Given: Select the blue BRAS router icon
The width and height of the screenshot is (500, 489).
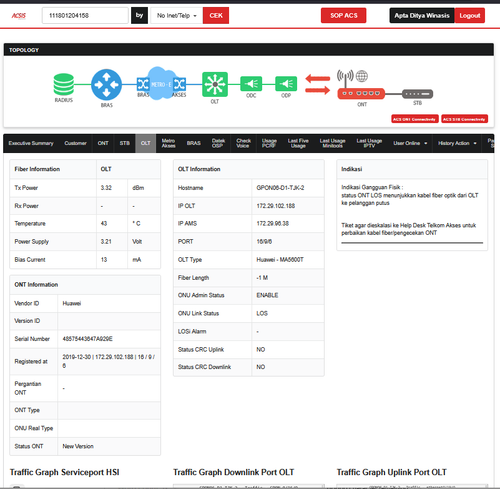Looking at the screenshot, I should 106,85.
